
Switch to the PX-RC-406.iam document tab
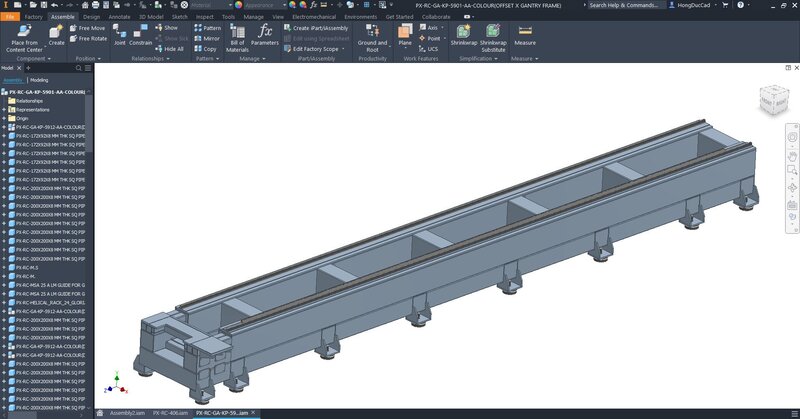tap(171, 412)
